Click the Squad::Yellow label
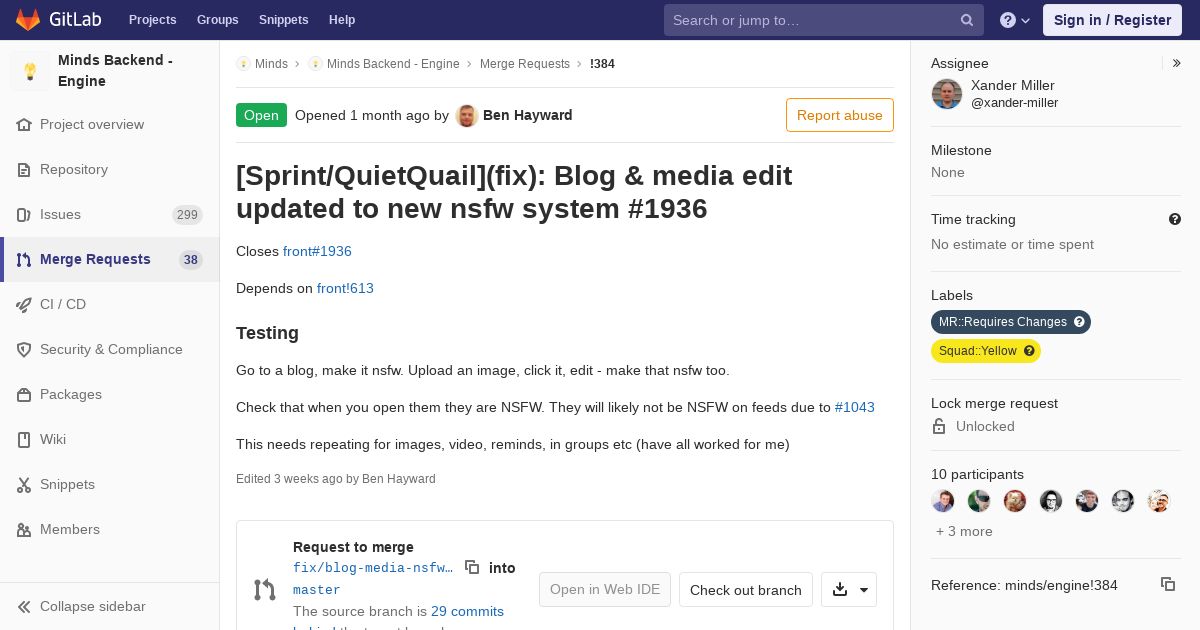 coord(986,351)
